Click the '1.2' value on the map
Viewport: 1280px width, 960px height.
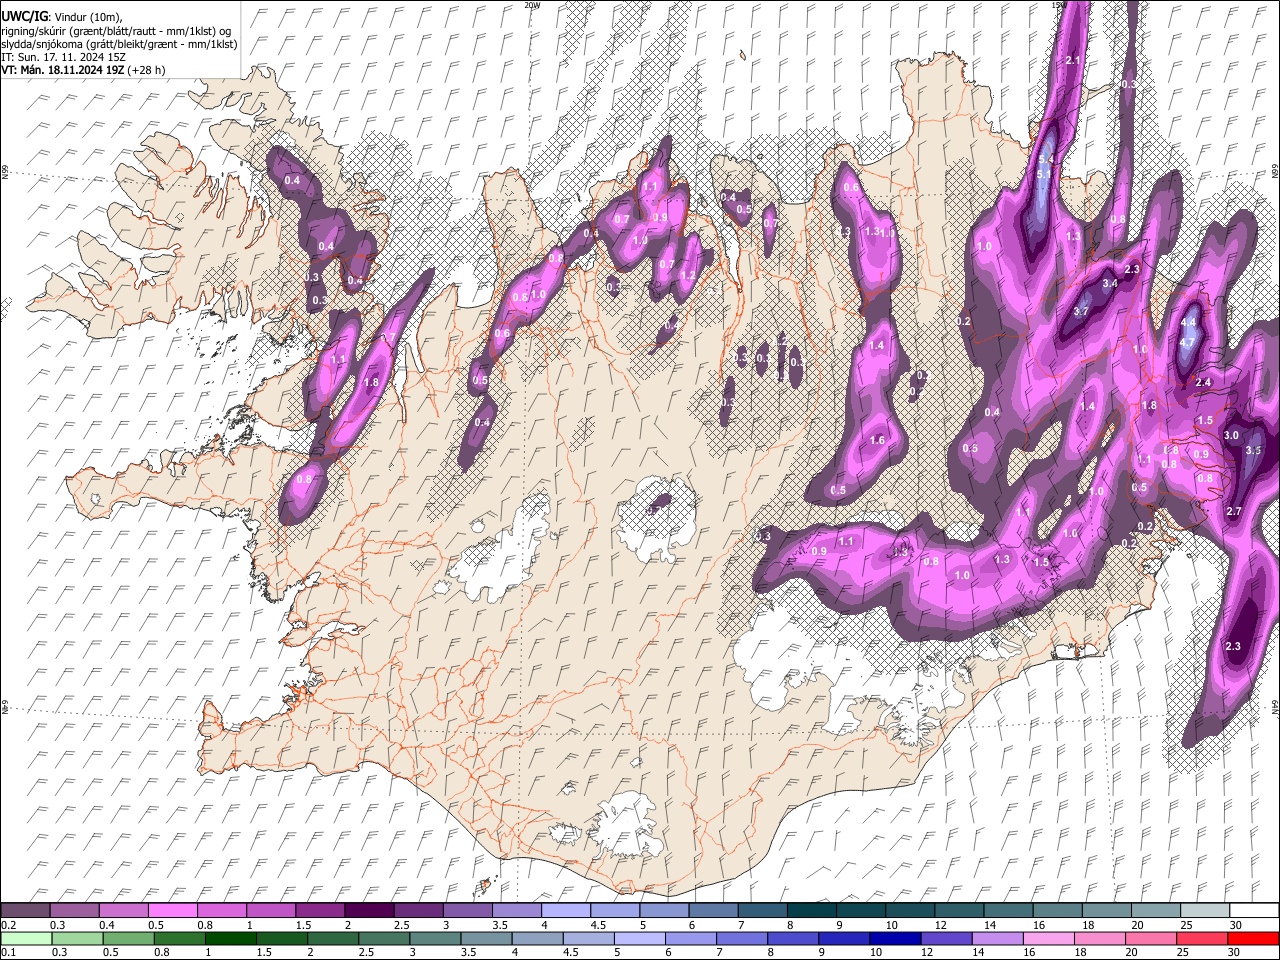(x=687, y=276)
